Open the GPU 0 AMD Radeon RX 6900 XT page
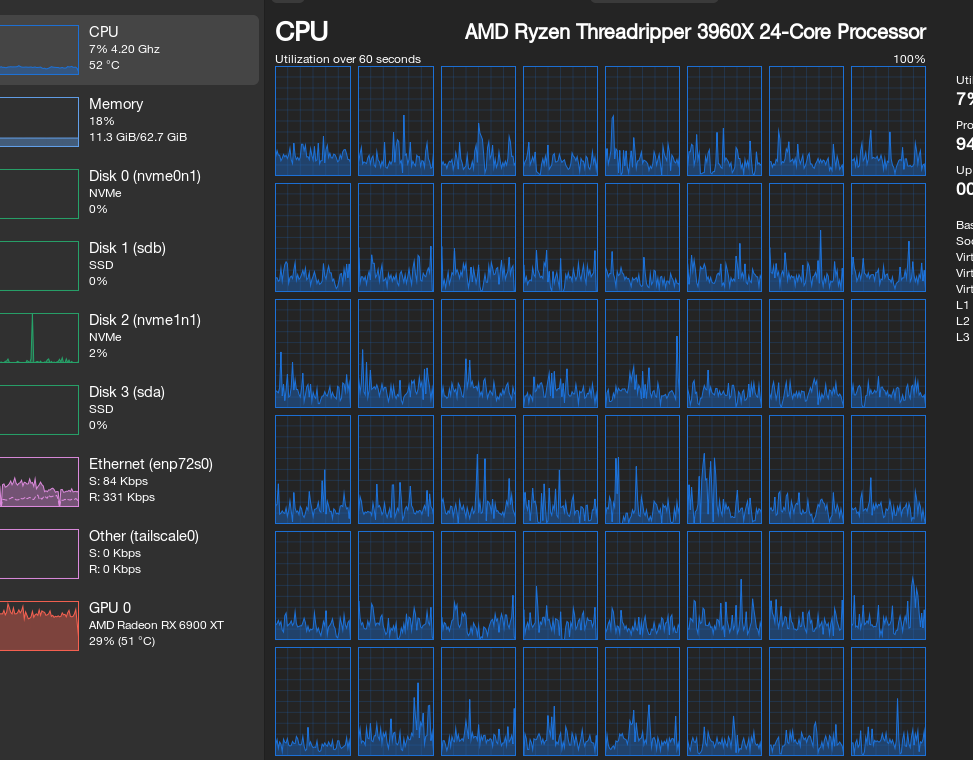 [128, 625]
